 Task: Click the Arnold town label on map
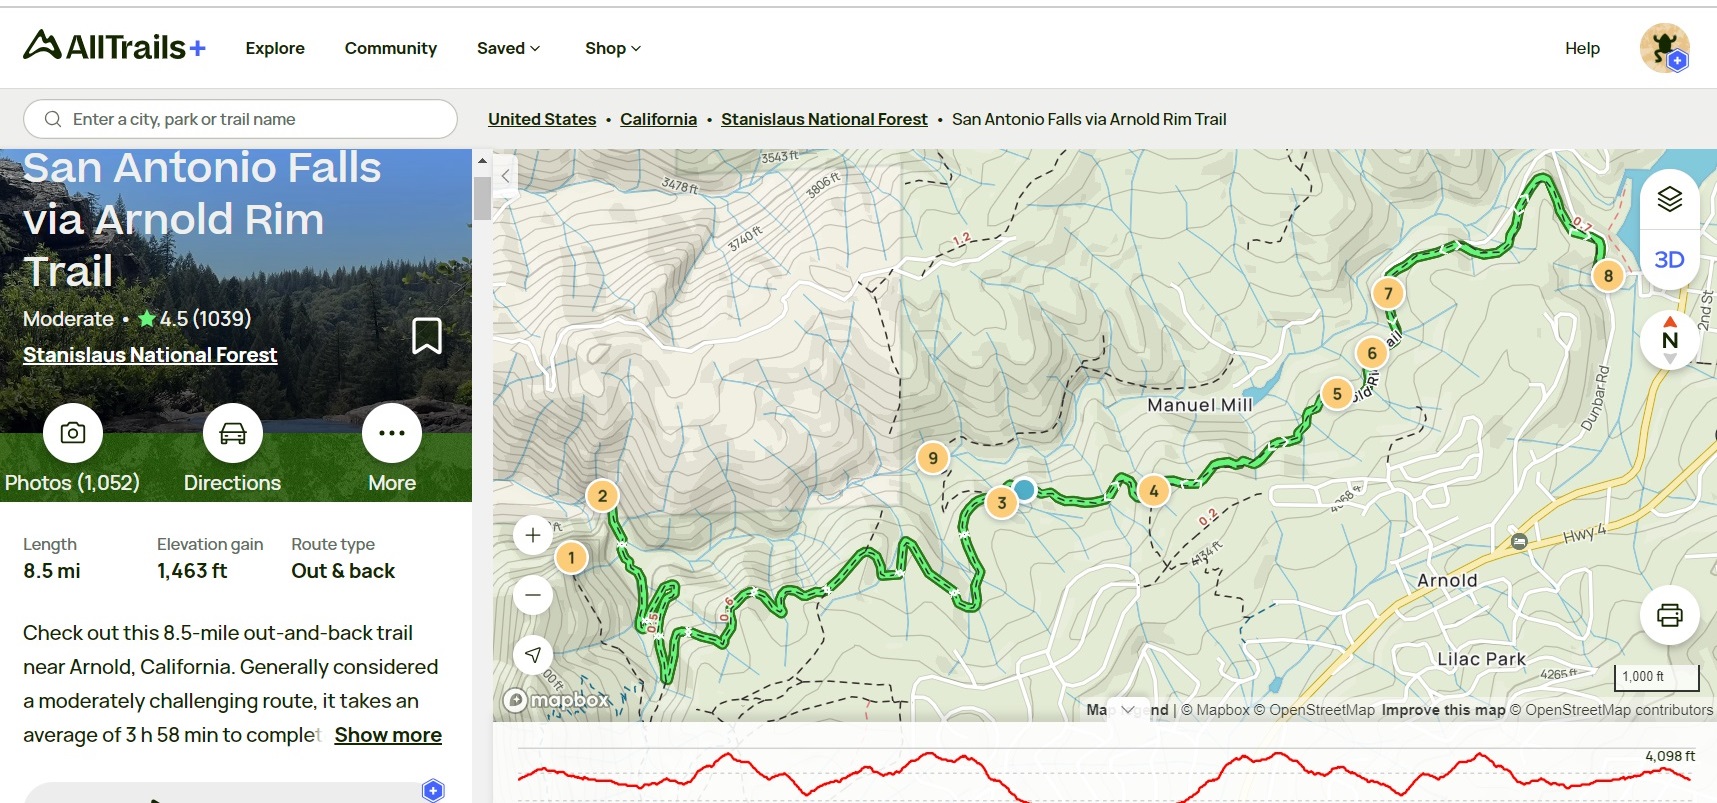tap(1447, 581)
